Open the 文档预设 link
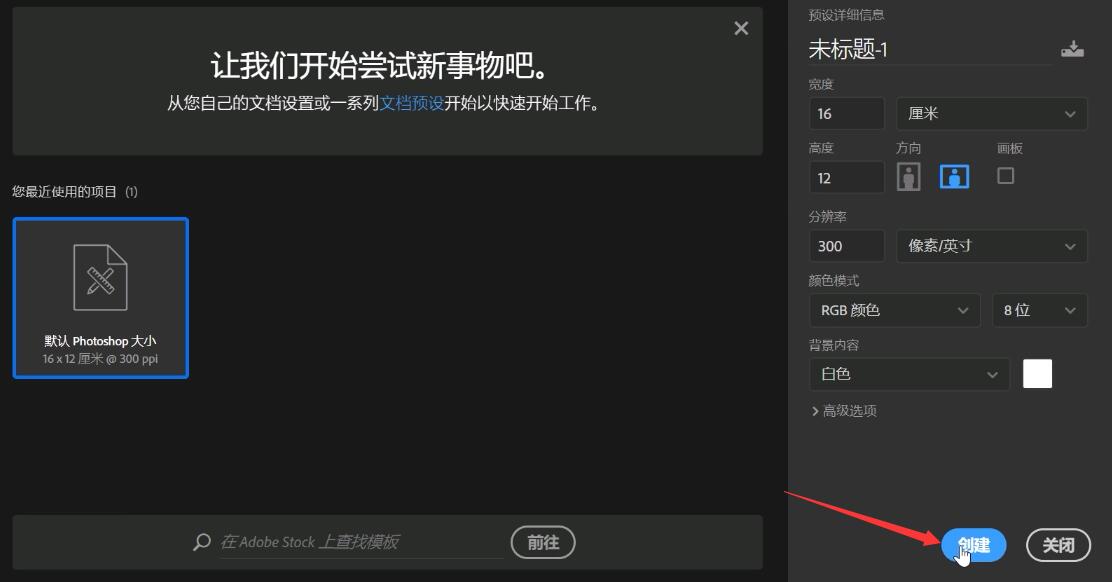This screenshot has height=582, width=1112. click(411, 103)
